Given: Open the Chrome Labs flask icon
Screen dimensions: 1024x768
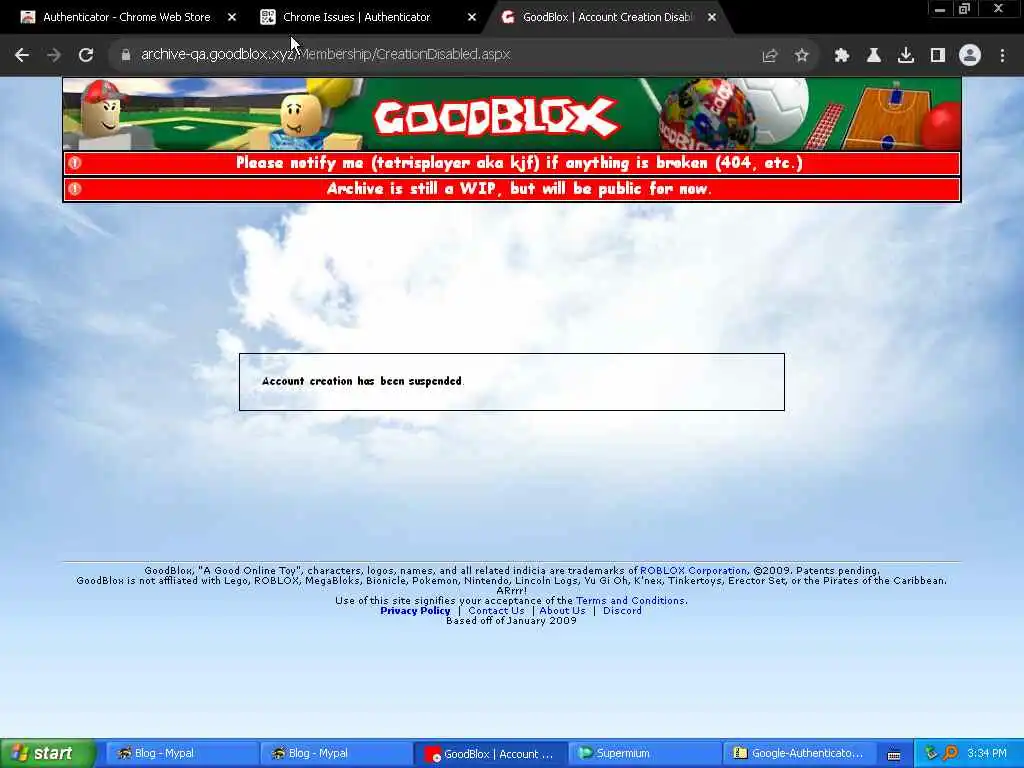Looking at the screenshot, I should (x=874, y=56).
